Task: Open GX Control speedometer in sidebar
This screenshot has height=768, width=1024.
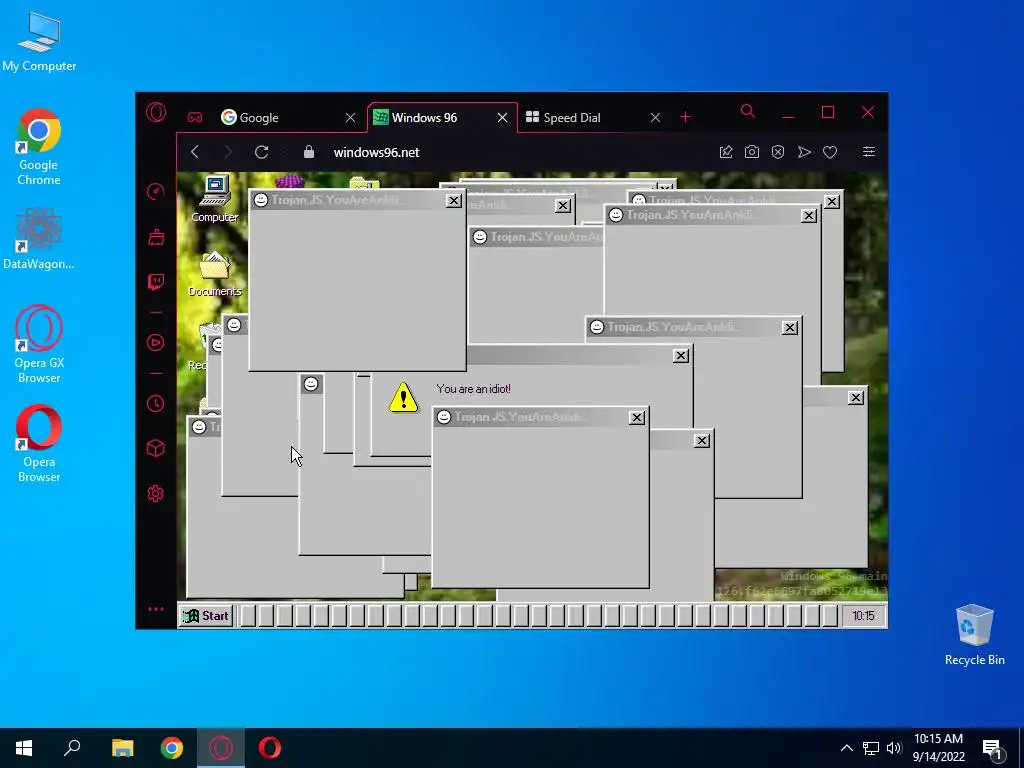Action: point(155,191)
